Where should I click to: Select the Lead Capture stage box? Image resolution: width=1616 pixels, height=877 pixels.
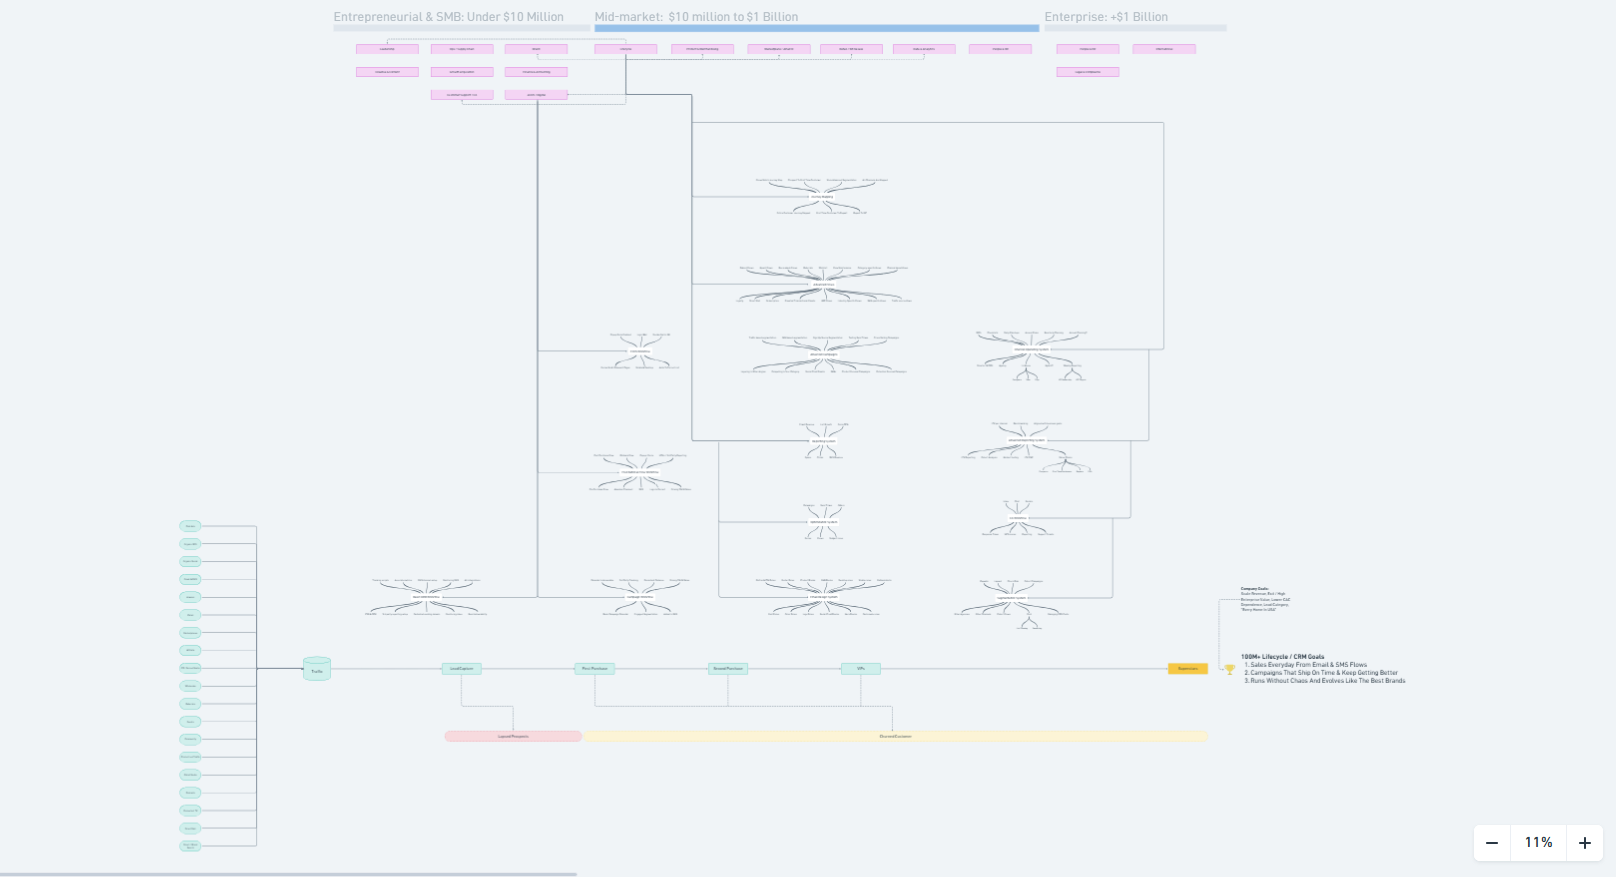point(462,669)
